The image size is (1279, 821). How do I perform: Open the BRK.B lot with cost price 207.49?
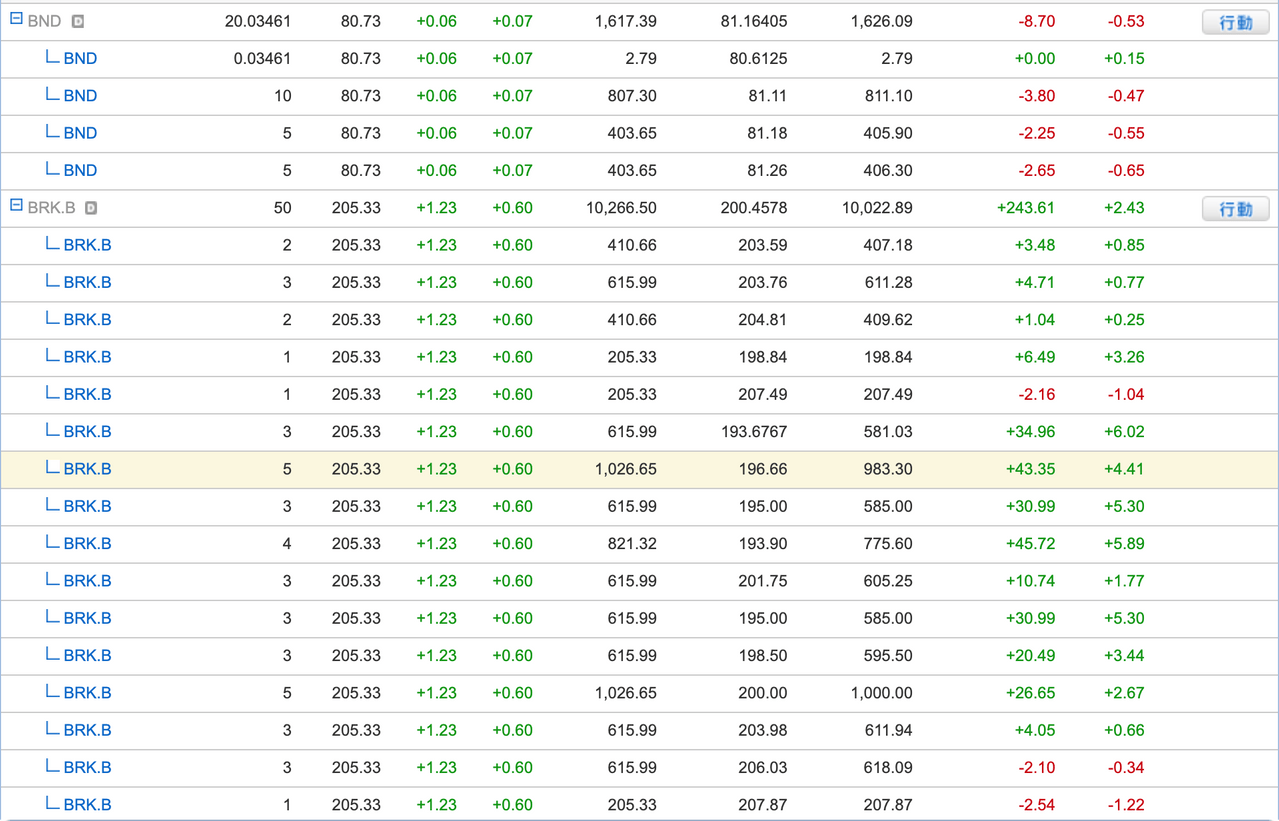point(87,394)
